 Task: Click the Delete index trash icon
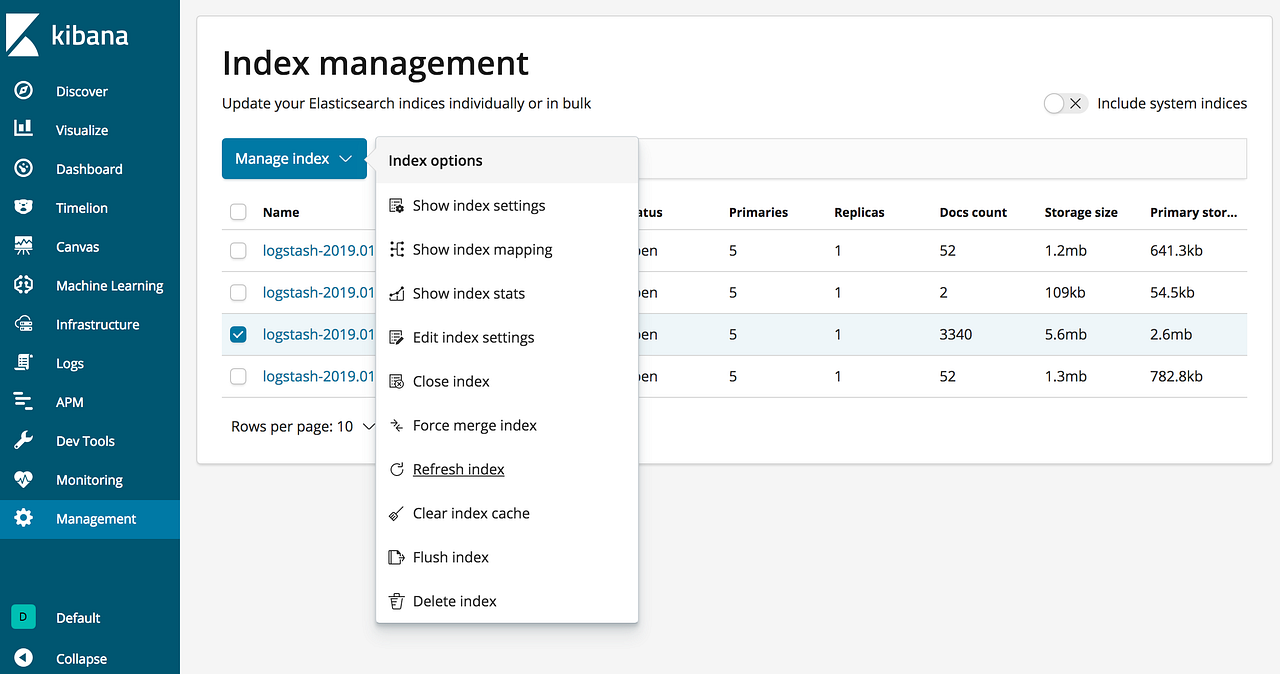(396, 601)
